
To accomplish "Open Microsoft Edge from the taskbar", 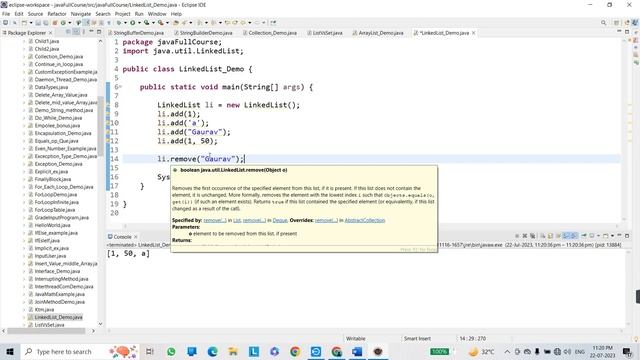I will point(213,351).
